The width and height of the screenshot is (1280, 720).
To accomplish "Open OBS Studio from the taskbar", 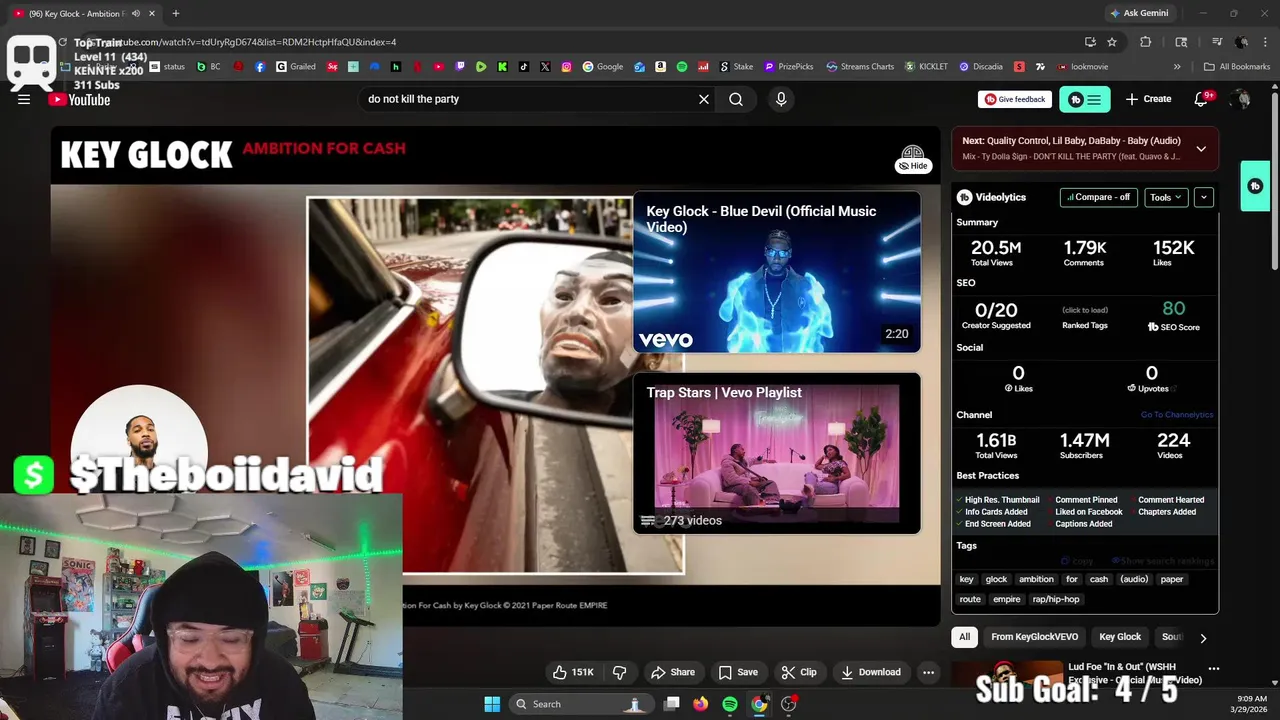I will 789,704.
